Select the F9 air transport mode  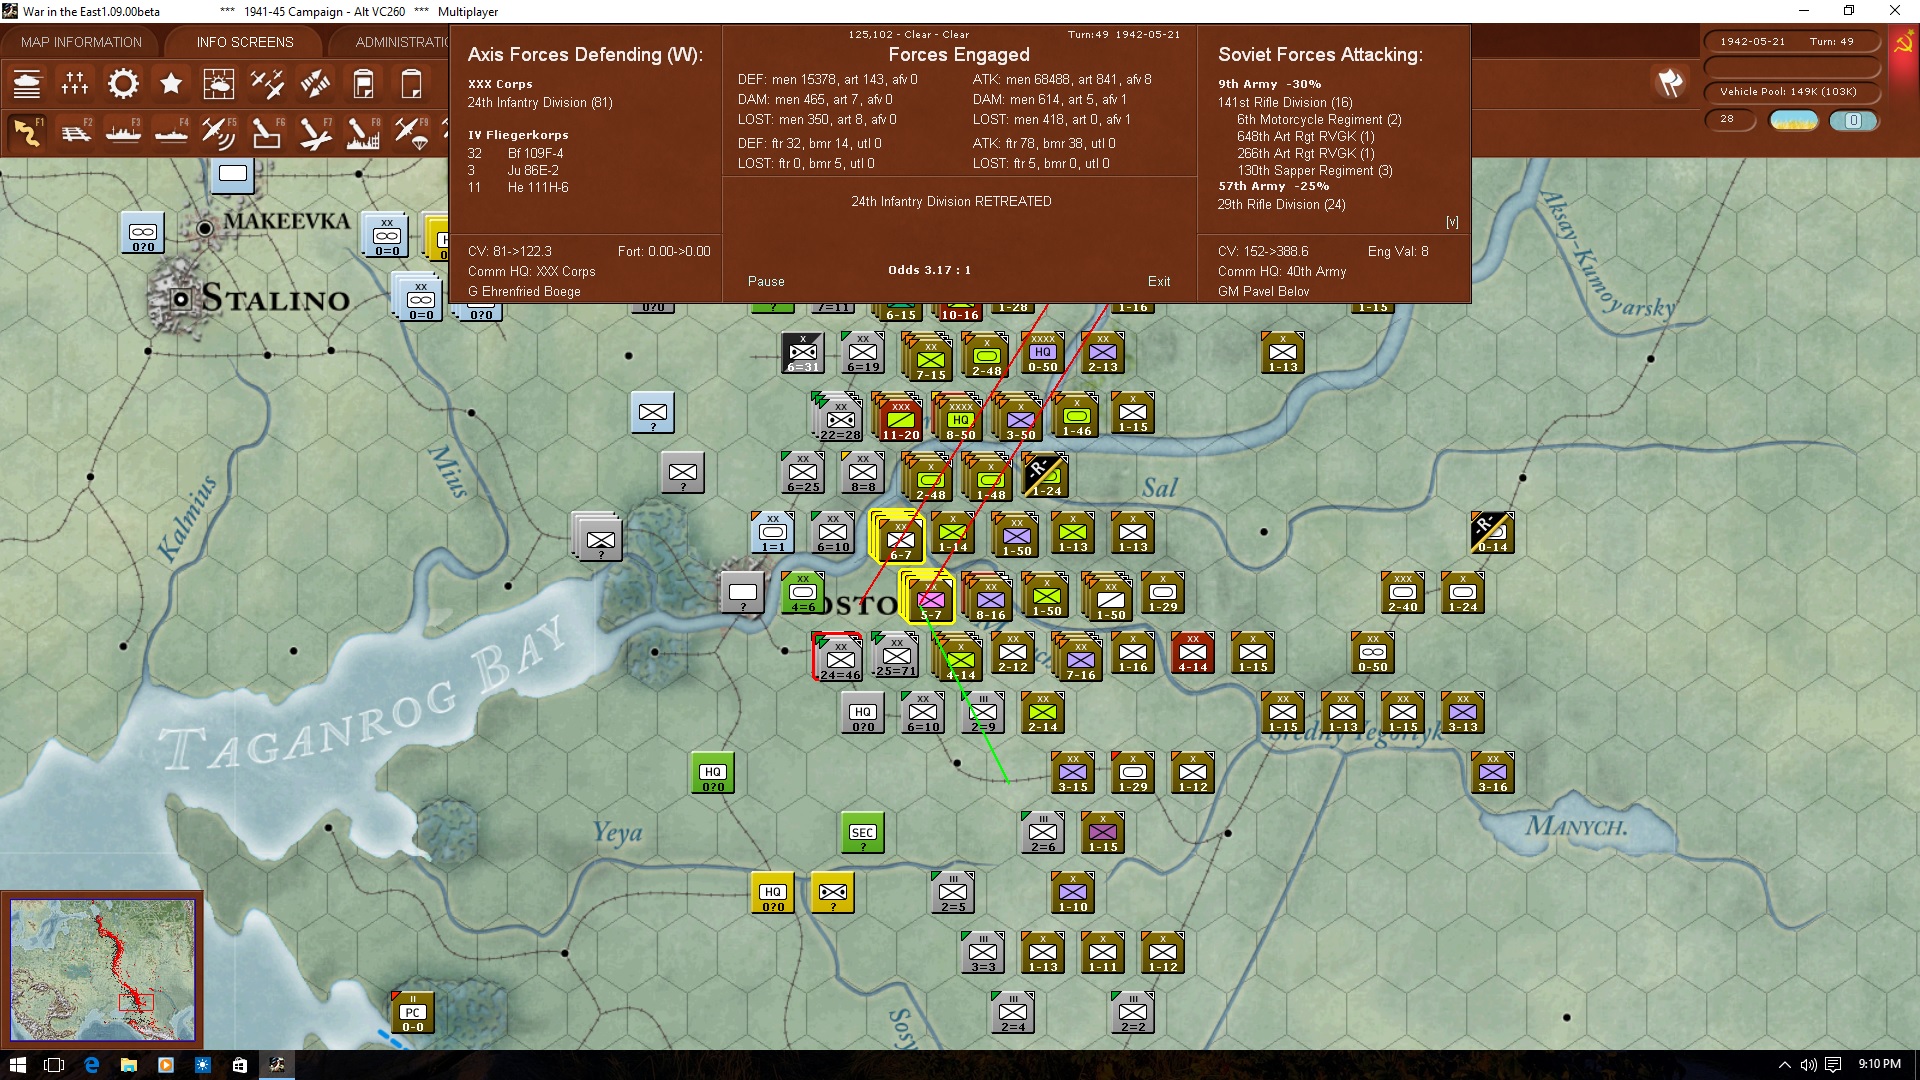[411, 133]
